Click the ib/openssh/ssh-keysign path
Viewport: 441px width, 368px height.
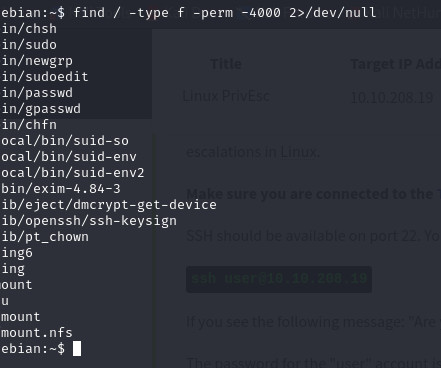point(89,221)
